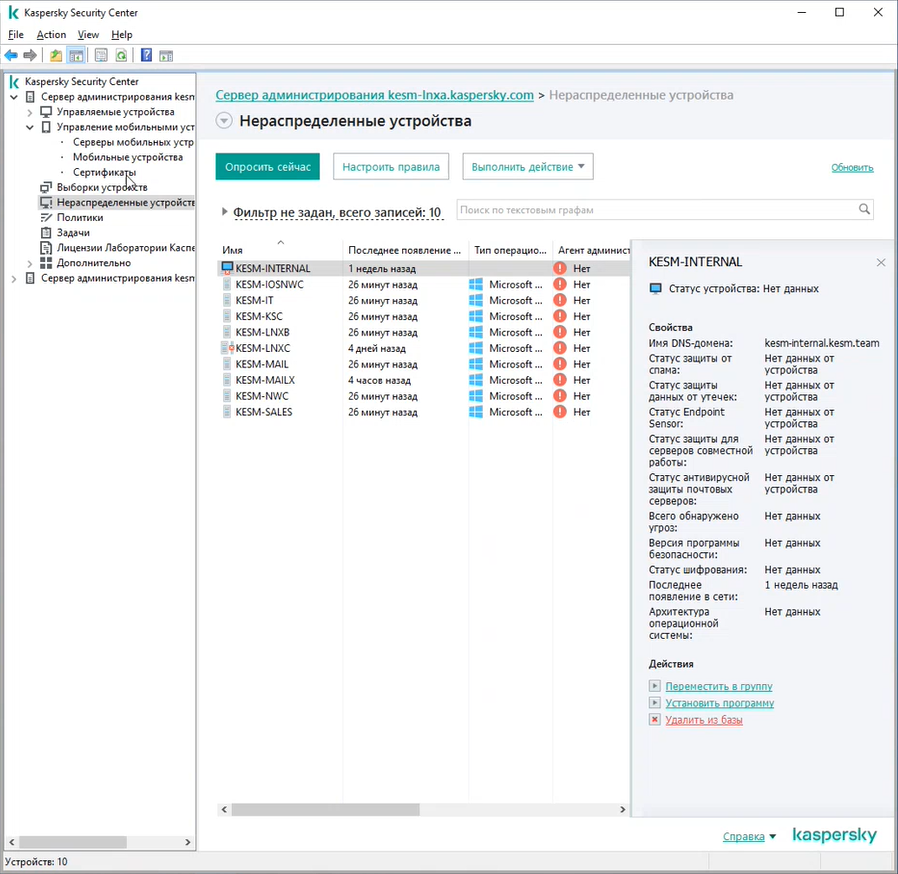898x874 pixels.
Task: Collapse the Управление мобильными устройствами node
Action: [x=30, y=127]
